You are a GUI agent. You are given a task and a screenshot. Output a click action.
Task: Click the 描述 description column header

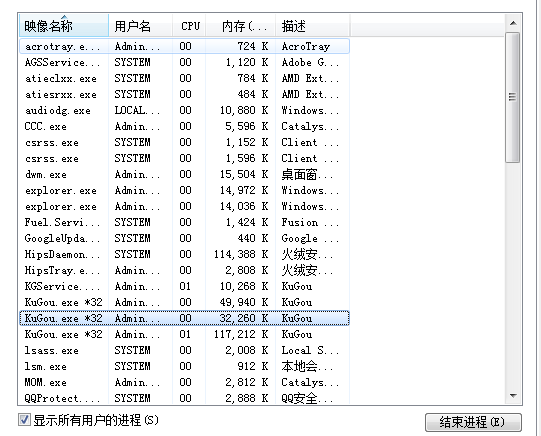click(x=313, y=26)
